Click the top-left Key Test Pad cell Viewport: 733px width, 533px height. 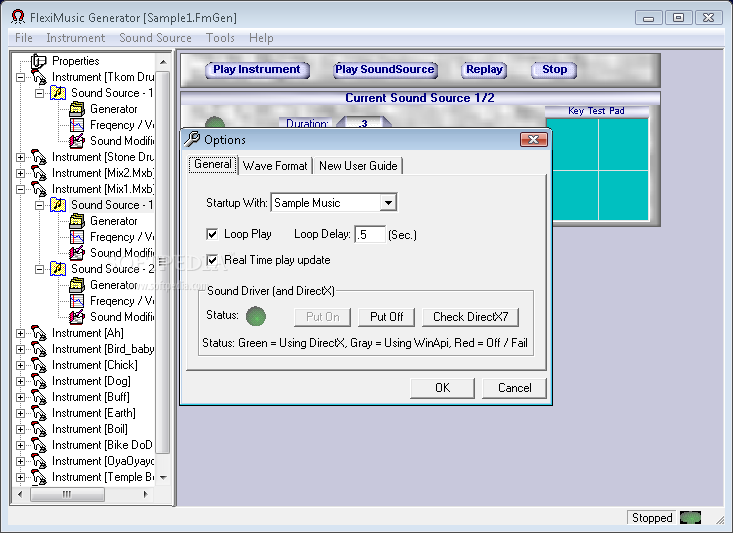pos(573,144)
